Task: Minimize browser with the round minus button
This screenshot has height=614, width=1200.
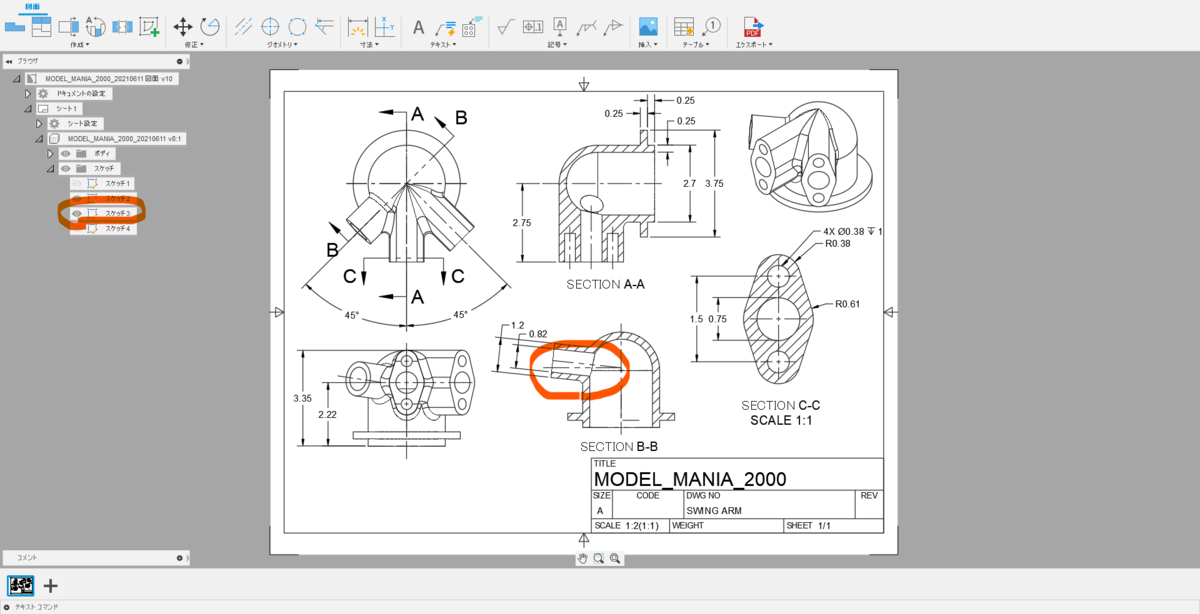Action: [180, 61]
